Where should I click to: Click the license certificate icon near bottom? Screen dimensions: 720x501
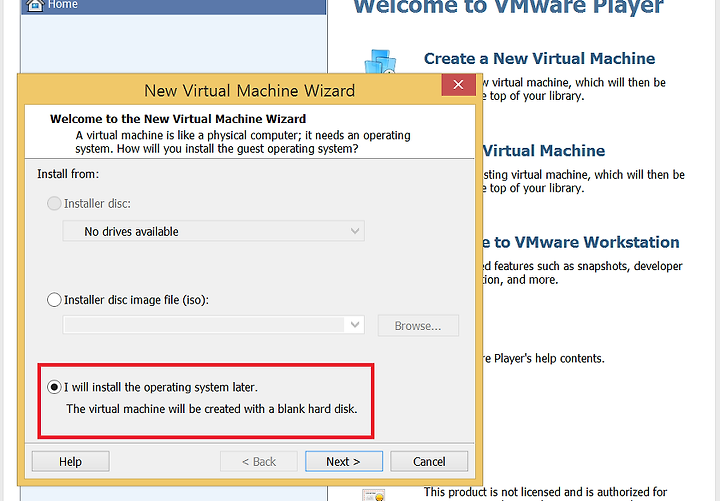point(373,495)
